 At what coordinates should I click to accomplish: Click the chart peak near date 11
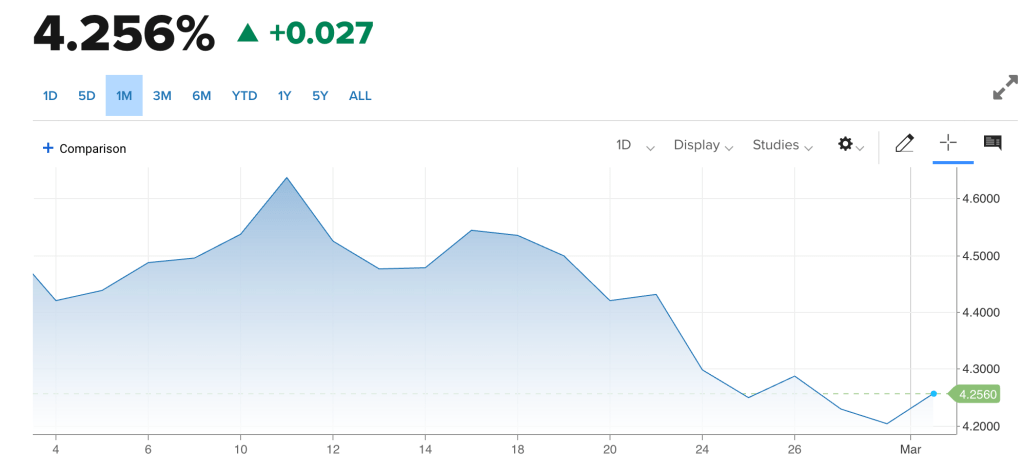point(287,178)
